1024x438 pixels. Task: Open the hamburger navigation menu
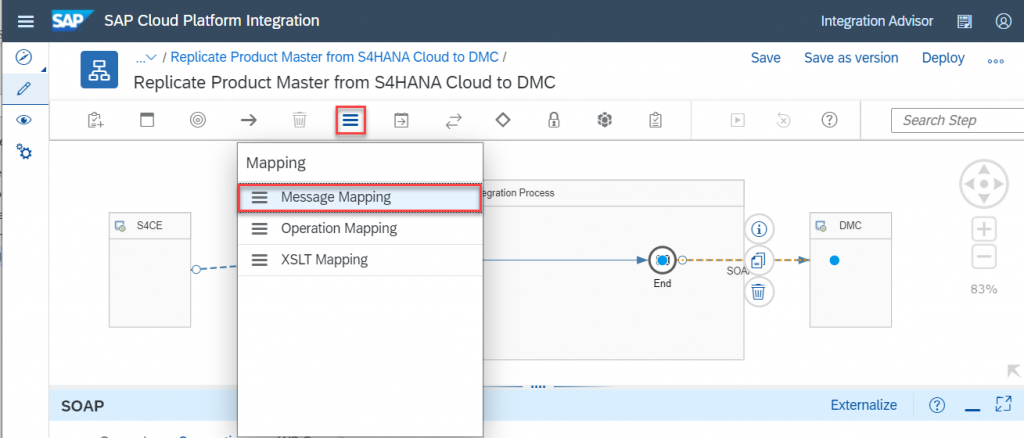[25, 21]
